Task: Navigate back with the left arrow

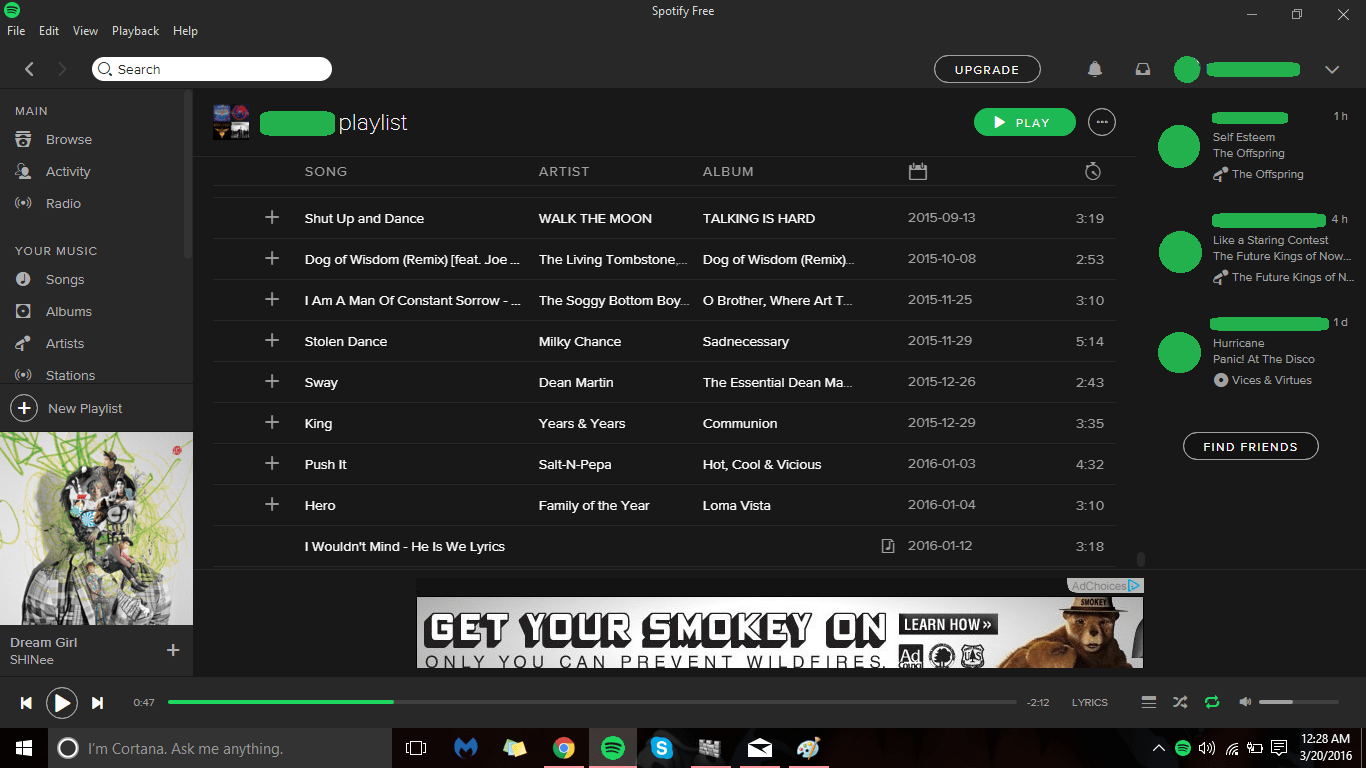Action: click(29, 69)
